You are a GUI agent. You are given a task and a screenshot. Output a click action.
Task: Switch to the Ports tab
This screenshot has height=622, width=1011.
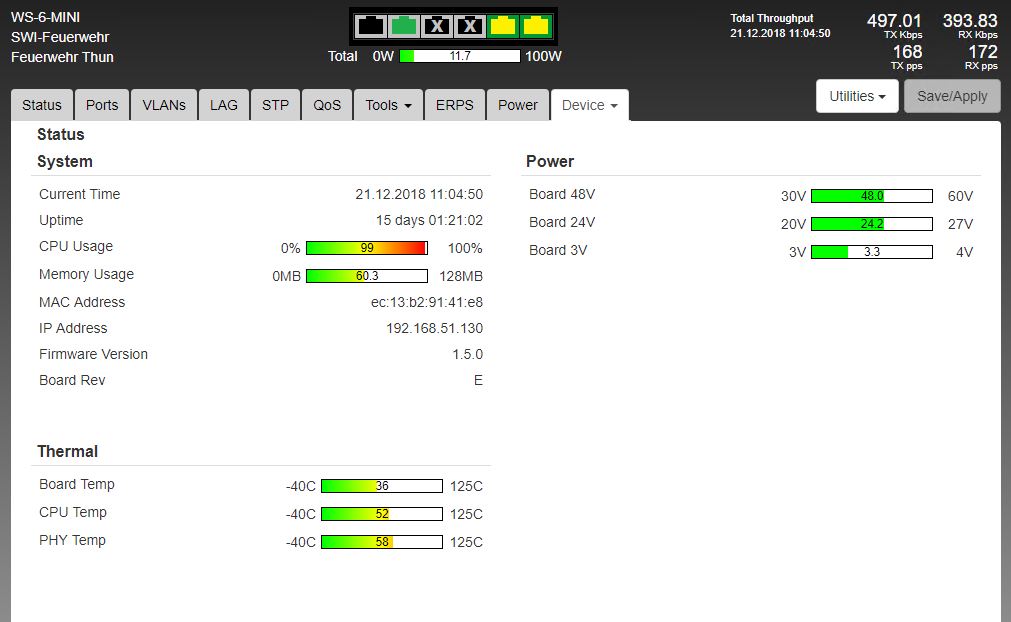click(x=102, y=105)
